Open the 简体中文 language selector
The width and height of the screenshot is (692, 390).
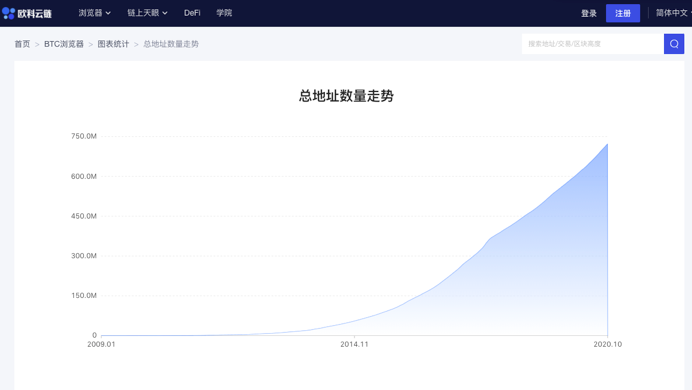673,13
